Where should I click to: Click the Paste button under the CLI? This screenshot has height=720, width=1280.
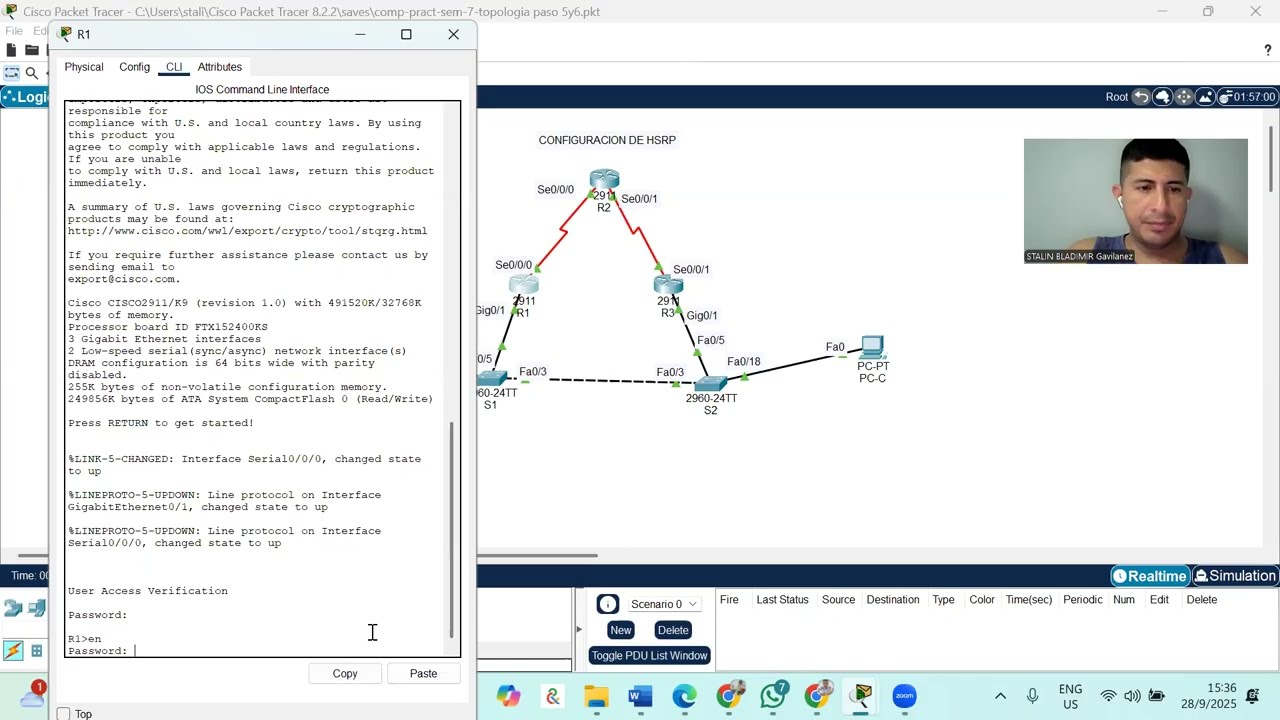coord(423,673)
